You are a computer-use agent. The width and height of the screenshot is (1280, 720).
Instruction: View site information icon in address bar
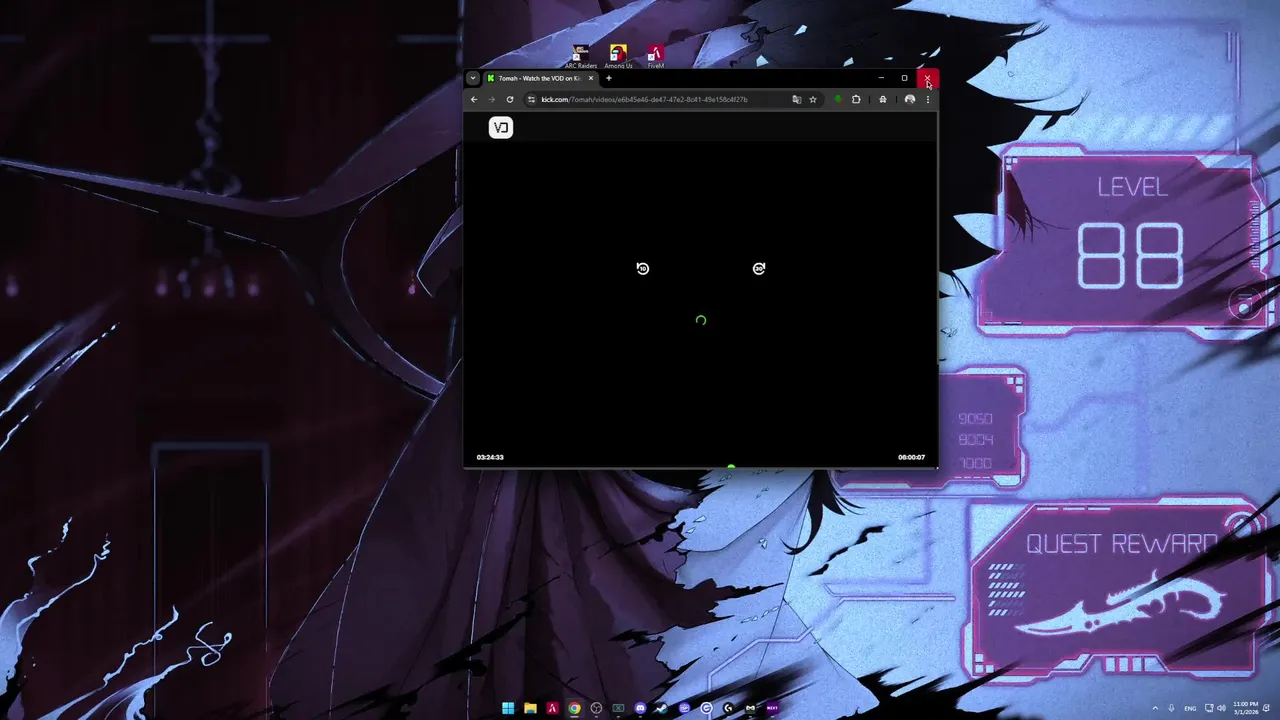pos(531,99)
